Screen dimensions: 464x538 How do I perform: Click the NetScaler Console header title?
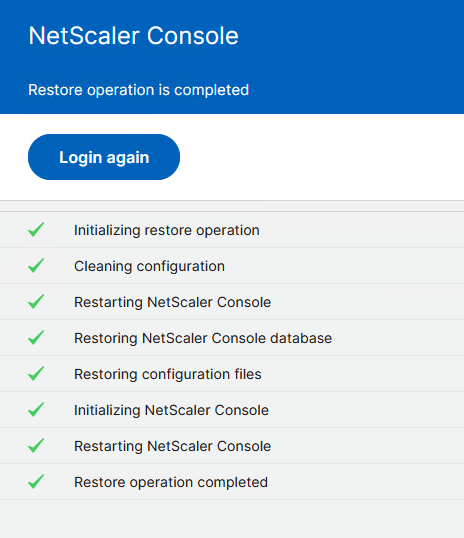pyautogui.click(x=133, y=36)
